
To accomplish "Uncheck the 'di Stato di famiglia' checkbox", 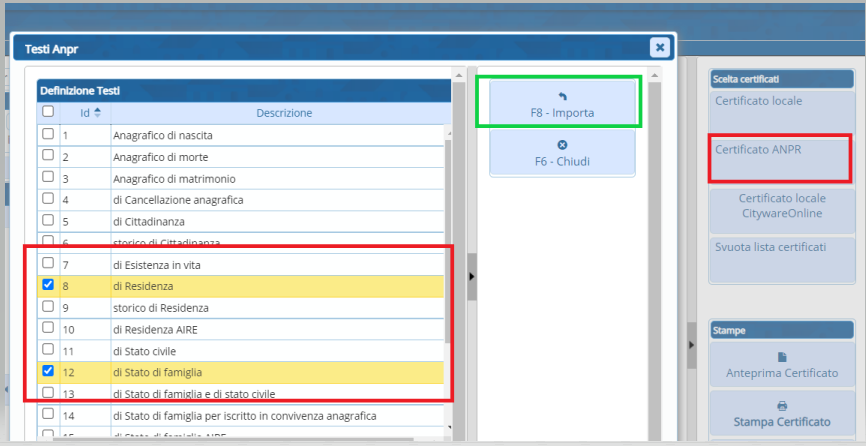I will 48,371.
